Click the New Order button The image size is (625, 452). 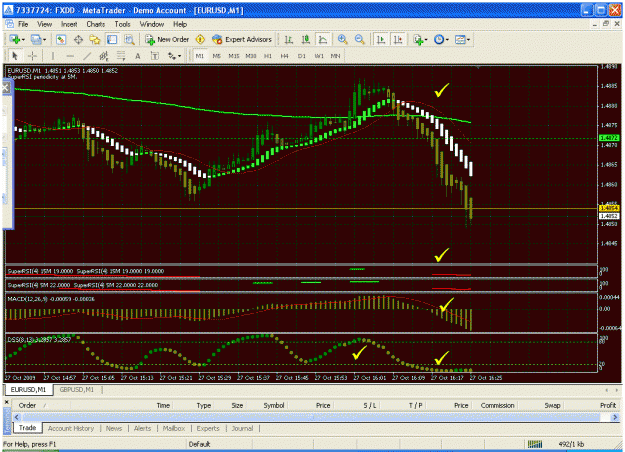pos(167,39)
